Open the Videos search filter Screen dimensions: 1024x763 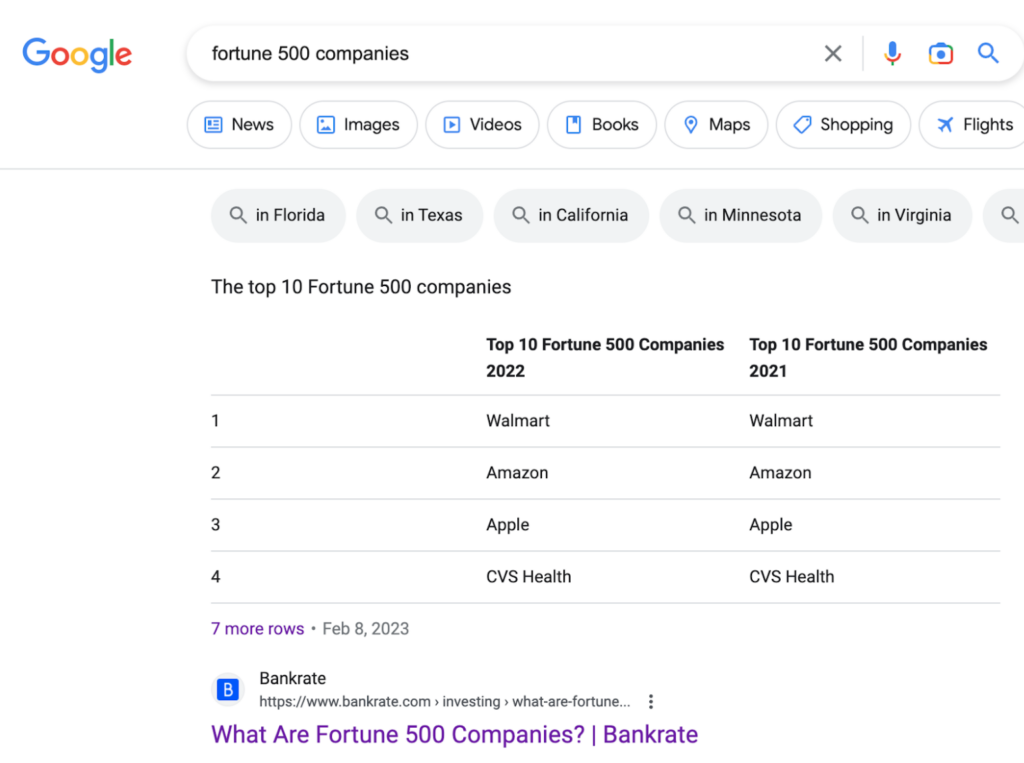click(x=482, y=125)
